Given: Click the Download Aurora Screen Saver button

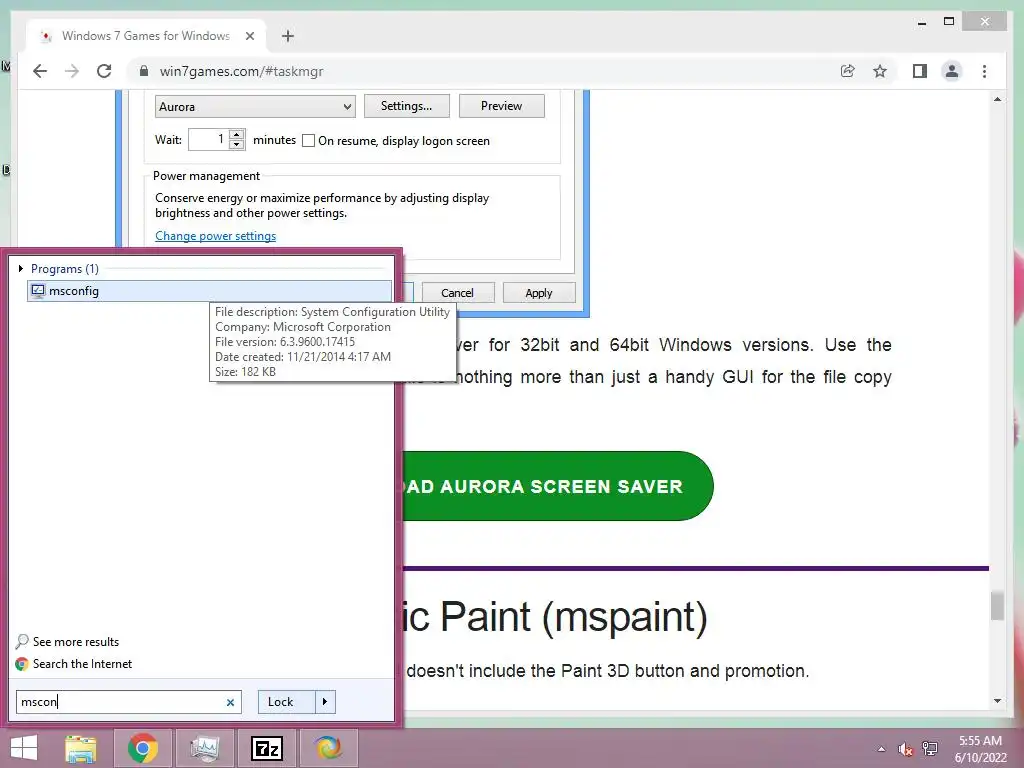Looking at the screenshot, I should [x=557, y=486].
